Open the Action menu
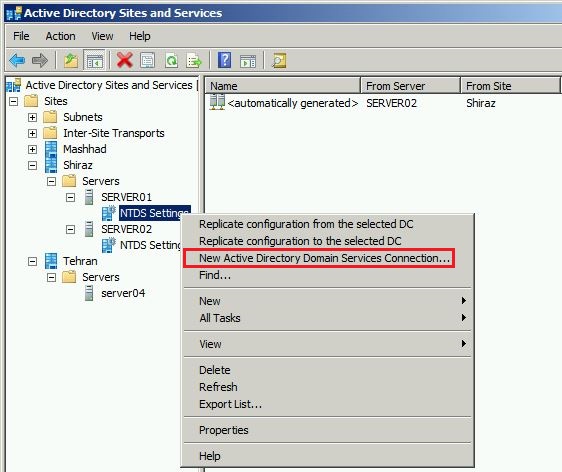562x472 pixels. (60, 36)
